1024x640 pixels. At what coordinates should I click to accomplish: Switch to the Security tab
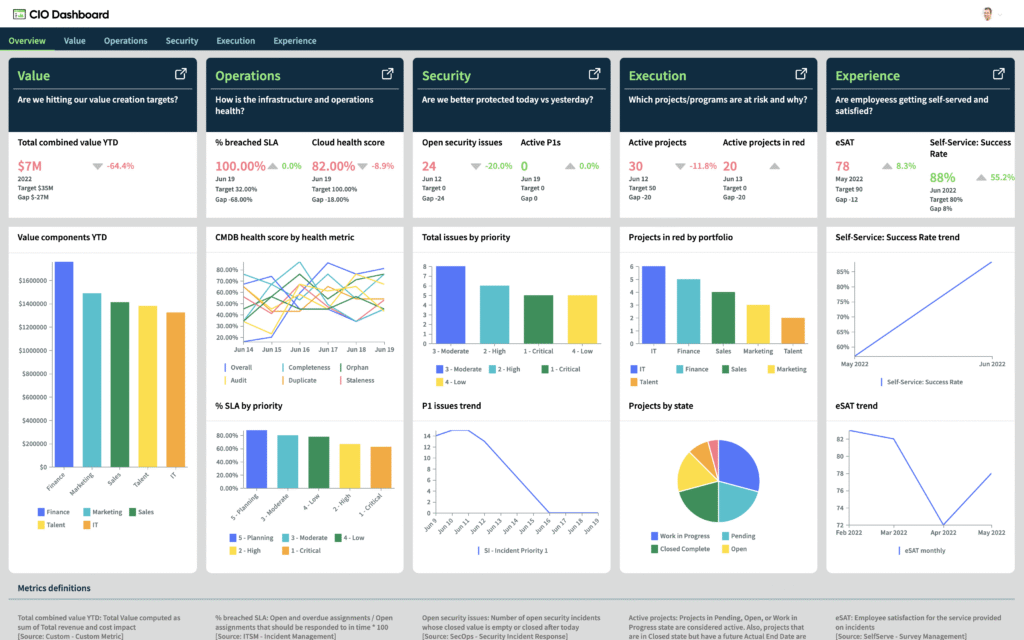181,40
